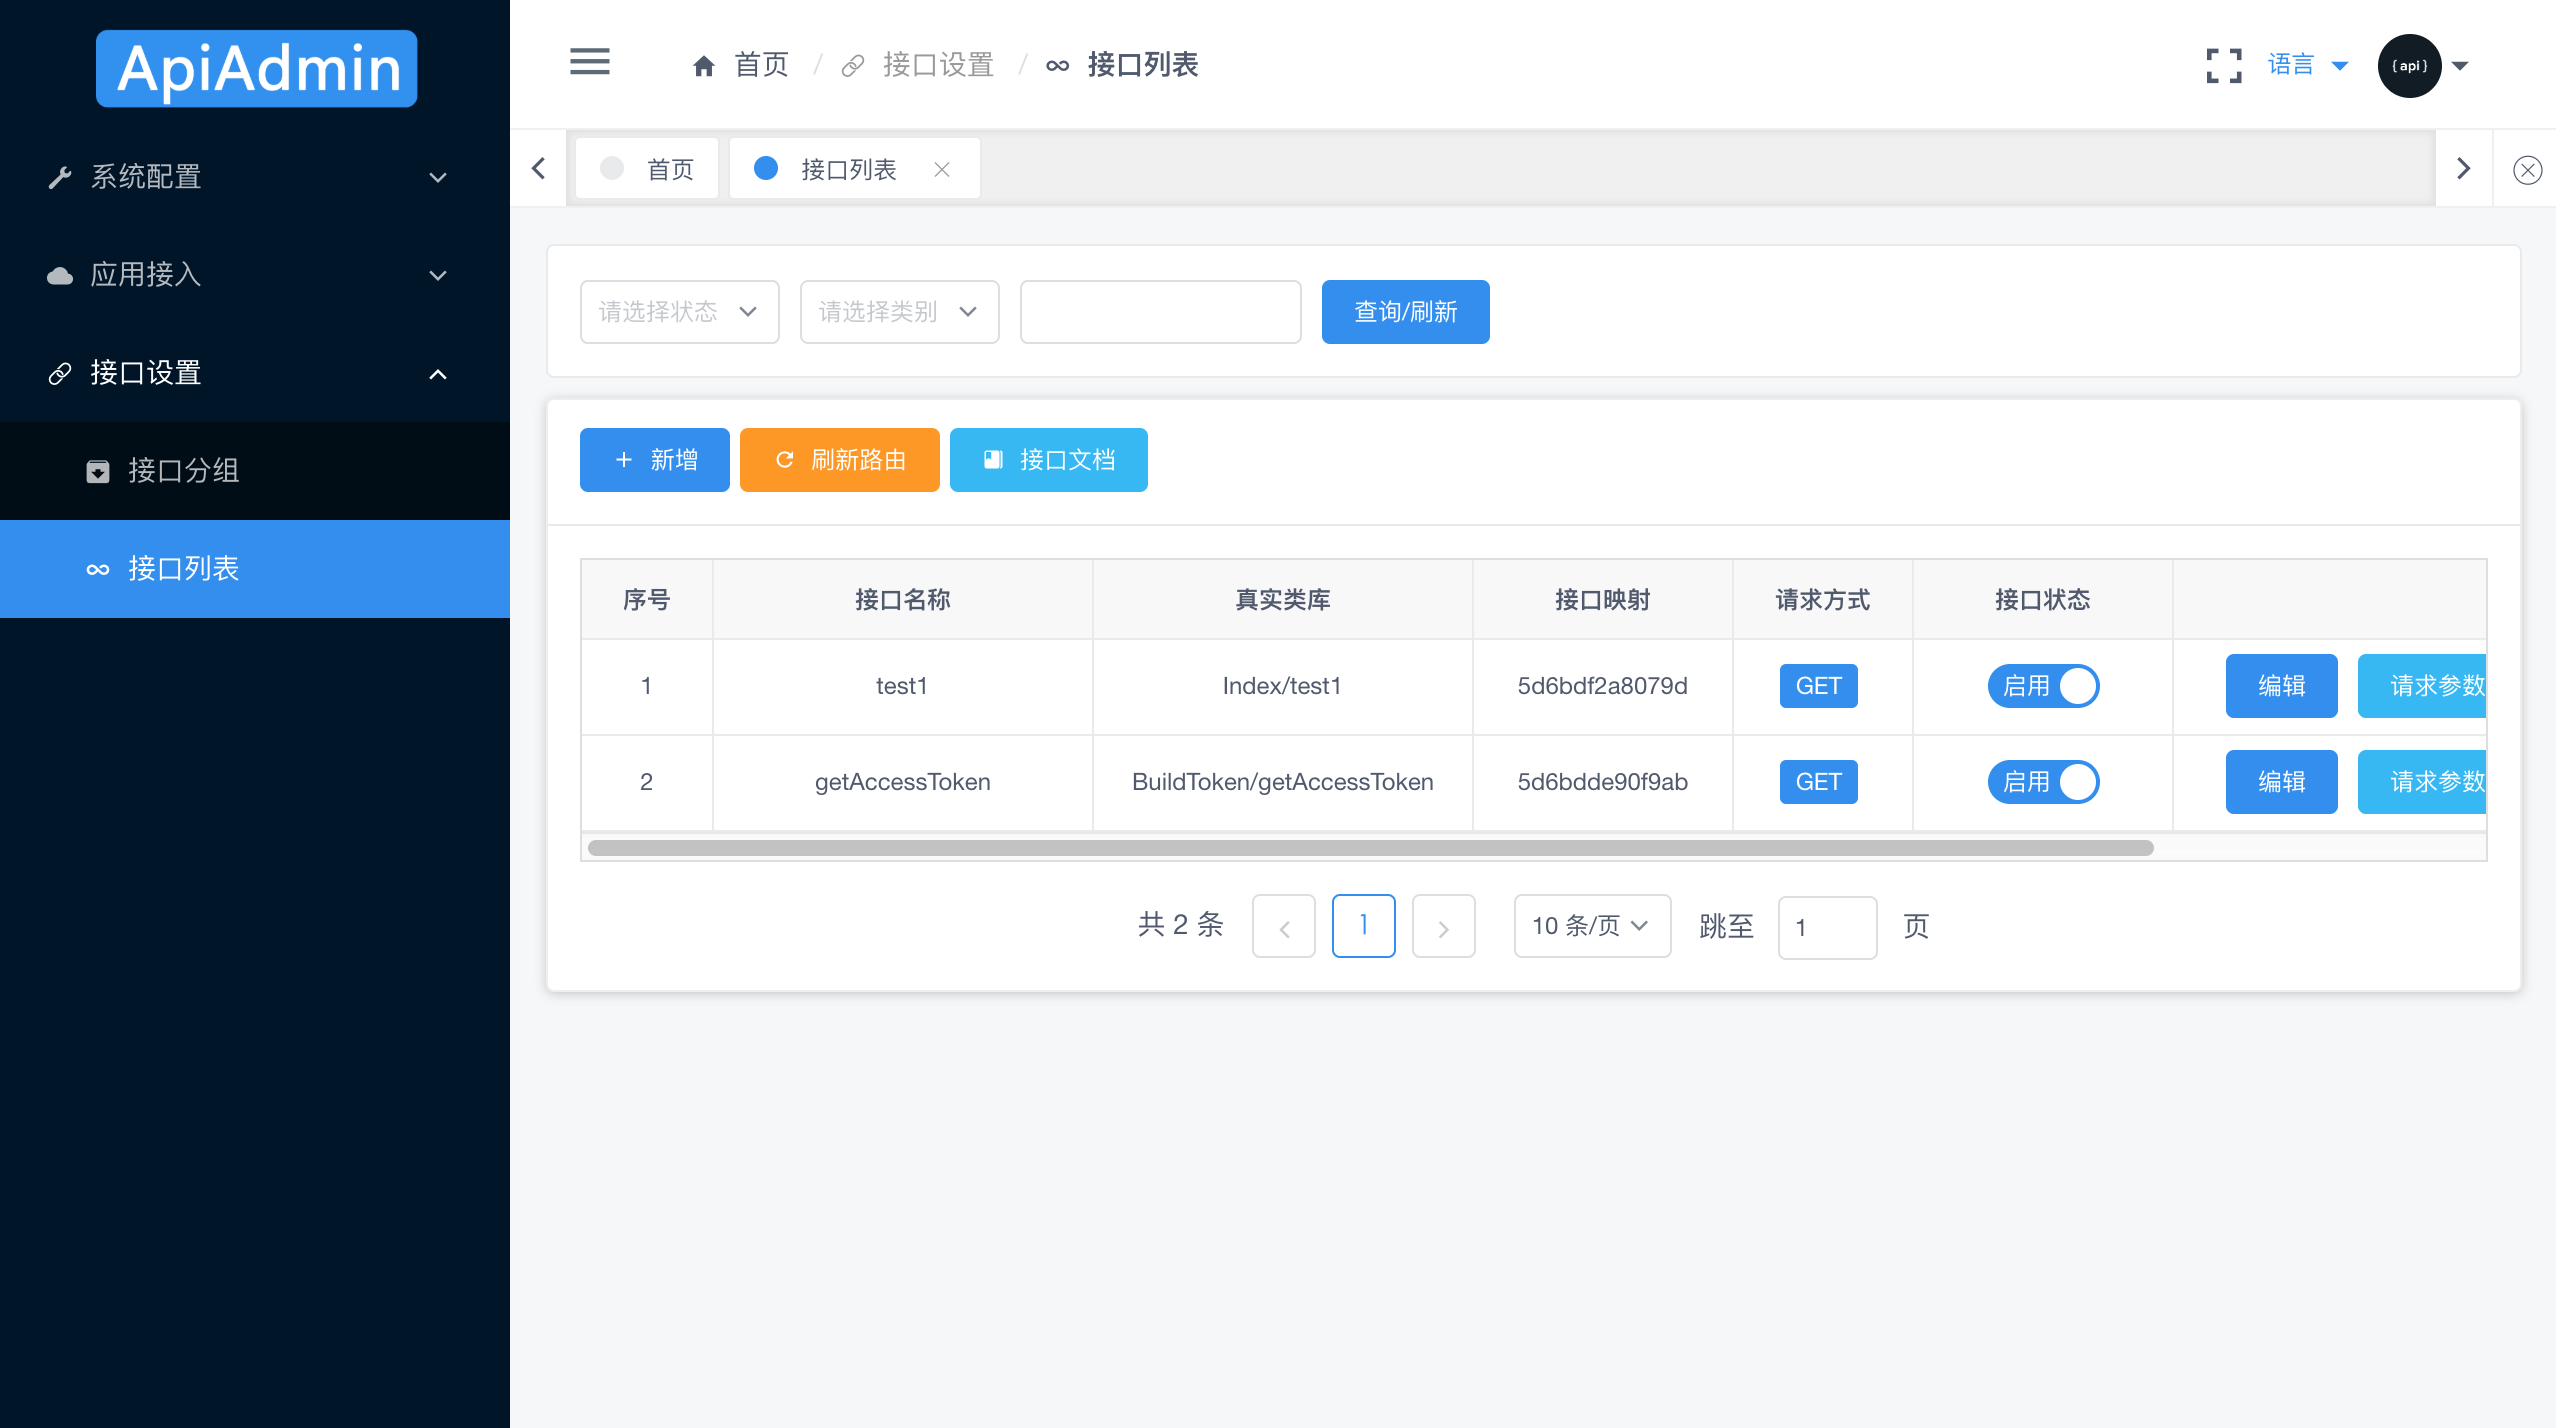Viewport: 2556px width, 1428px height.
Task: Click the Index/test1 cell
Action: 1283,686
